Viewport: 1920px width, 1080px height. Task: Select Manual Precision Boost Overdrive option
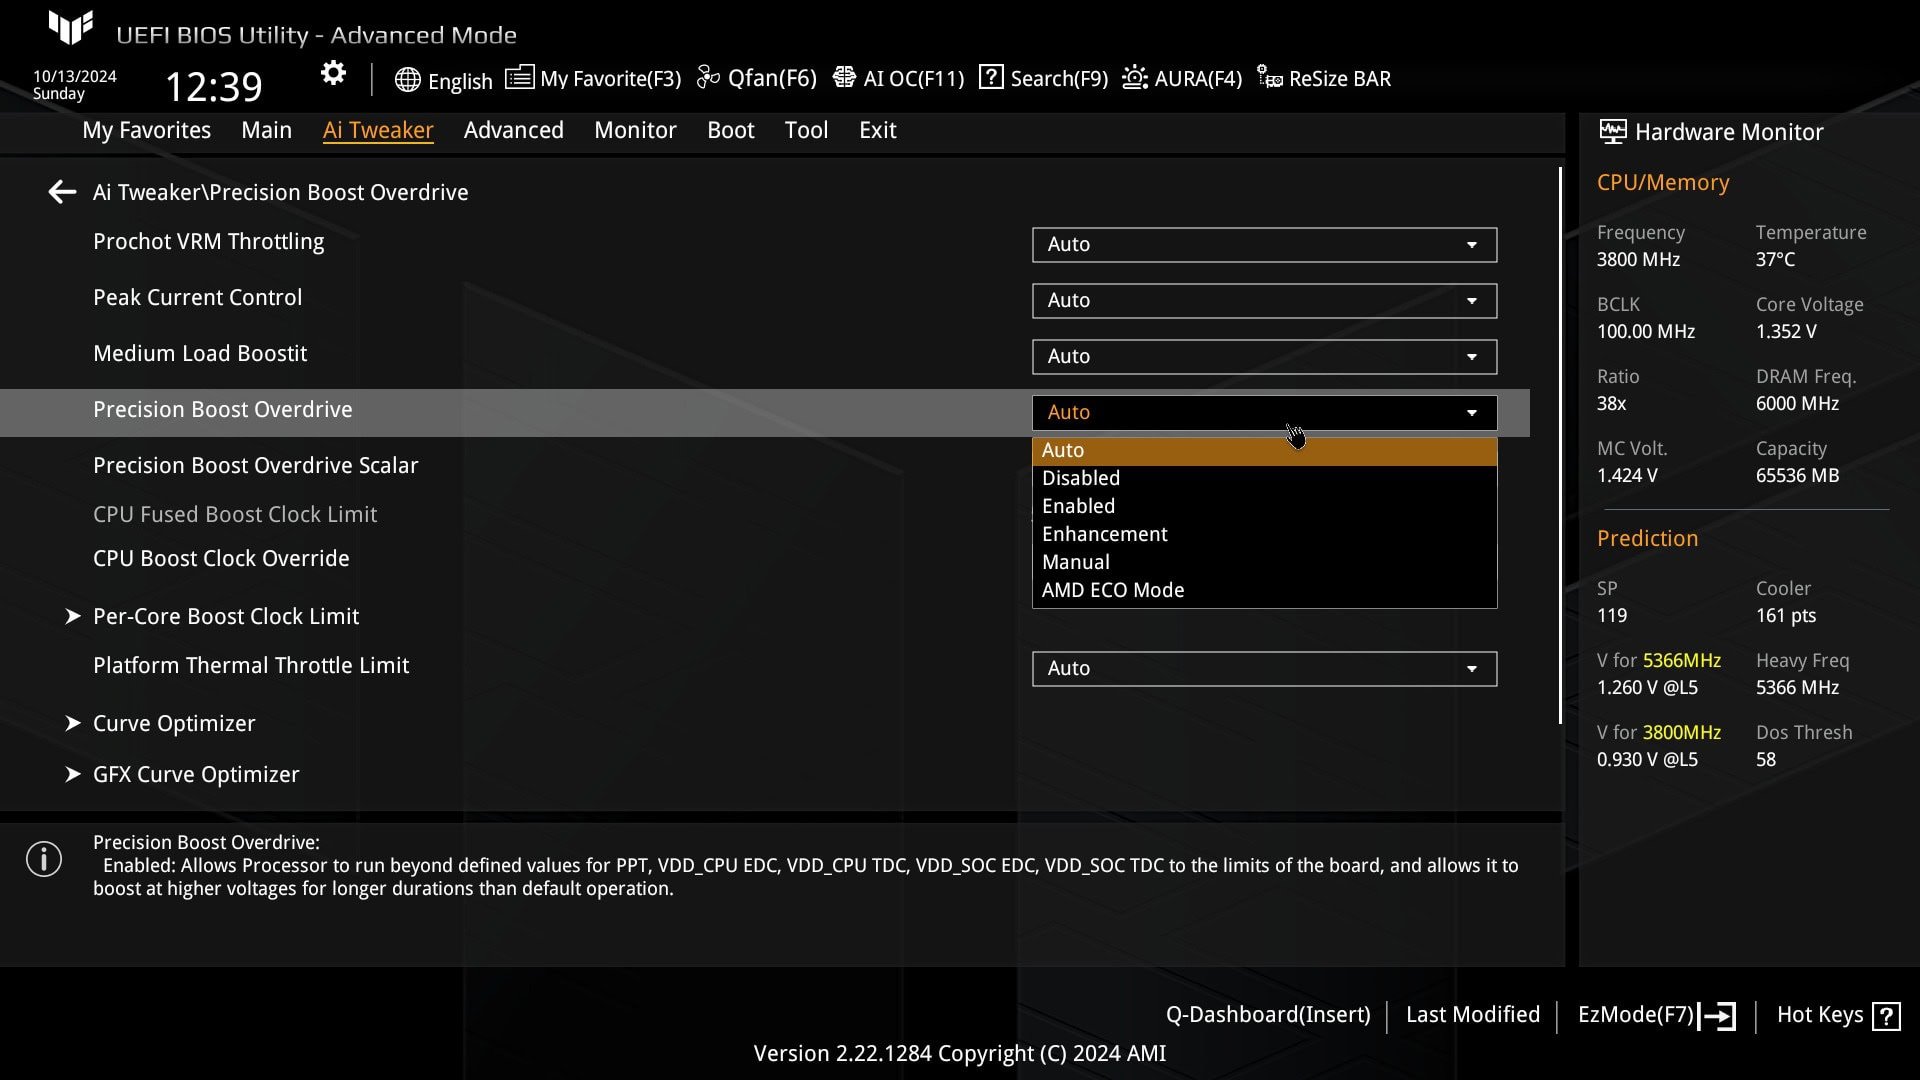[1075, 562]
